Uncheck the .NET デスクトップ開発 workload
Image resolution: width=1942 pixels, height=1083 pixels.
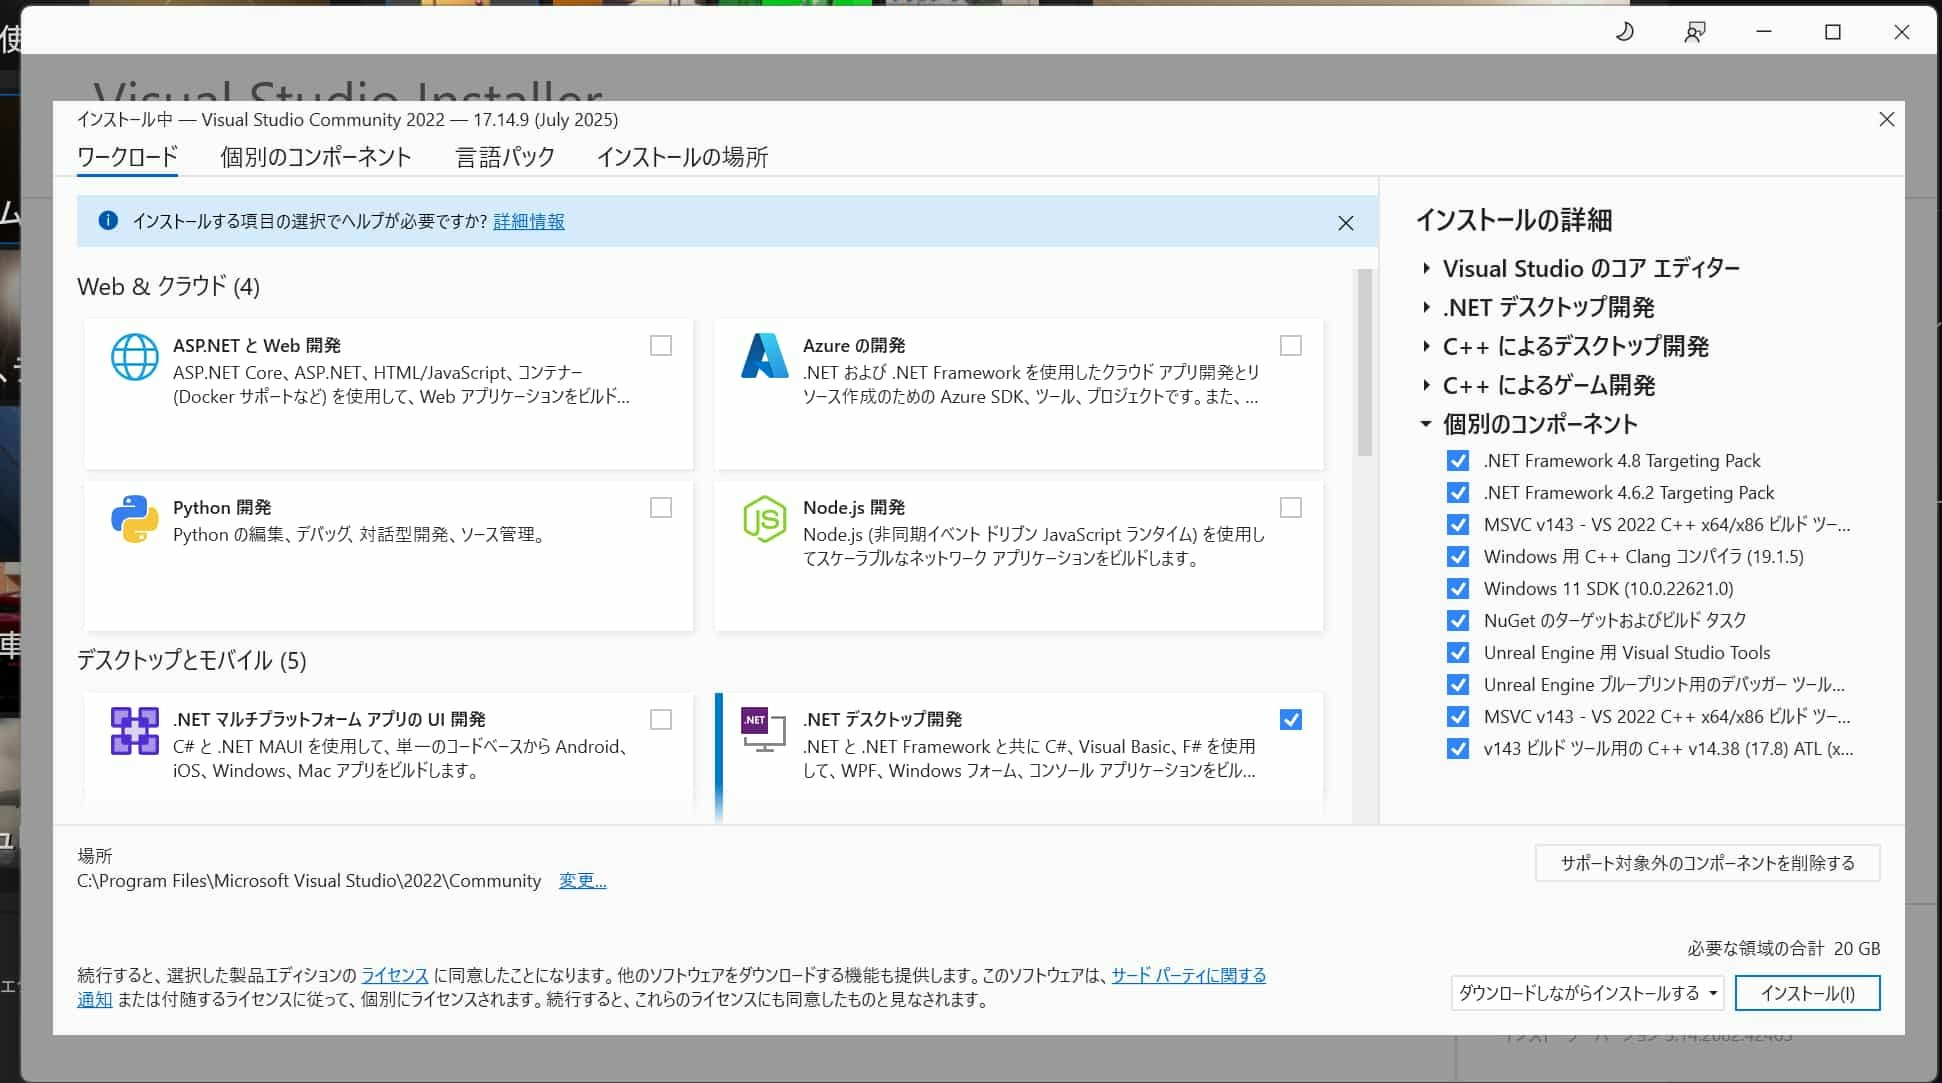(x=1291, y=719)
